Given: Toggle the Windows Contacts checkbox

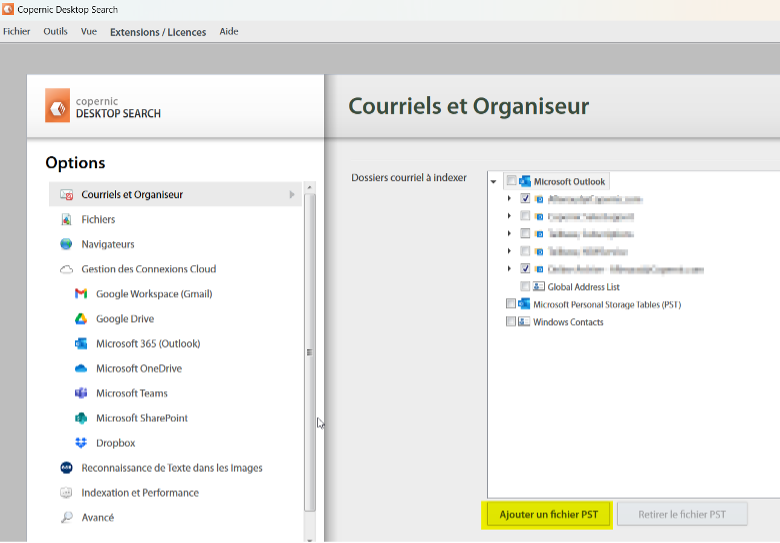Looking at the screenshot, I should coord(512,322).
